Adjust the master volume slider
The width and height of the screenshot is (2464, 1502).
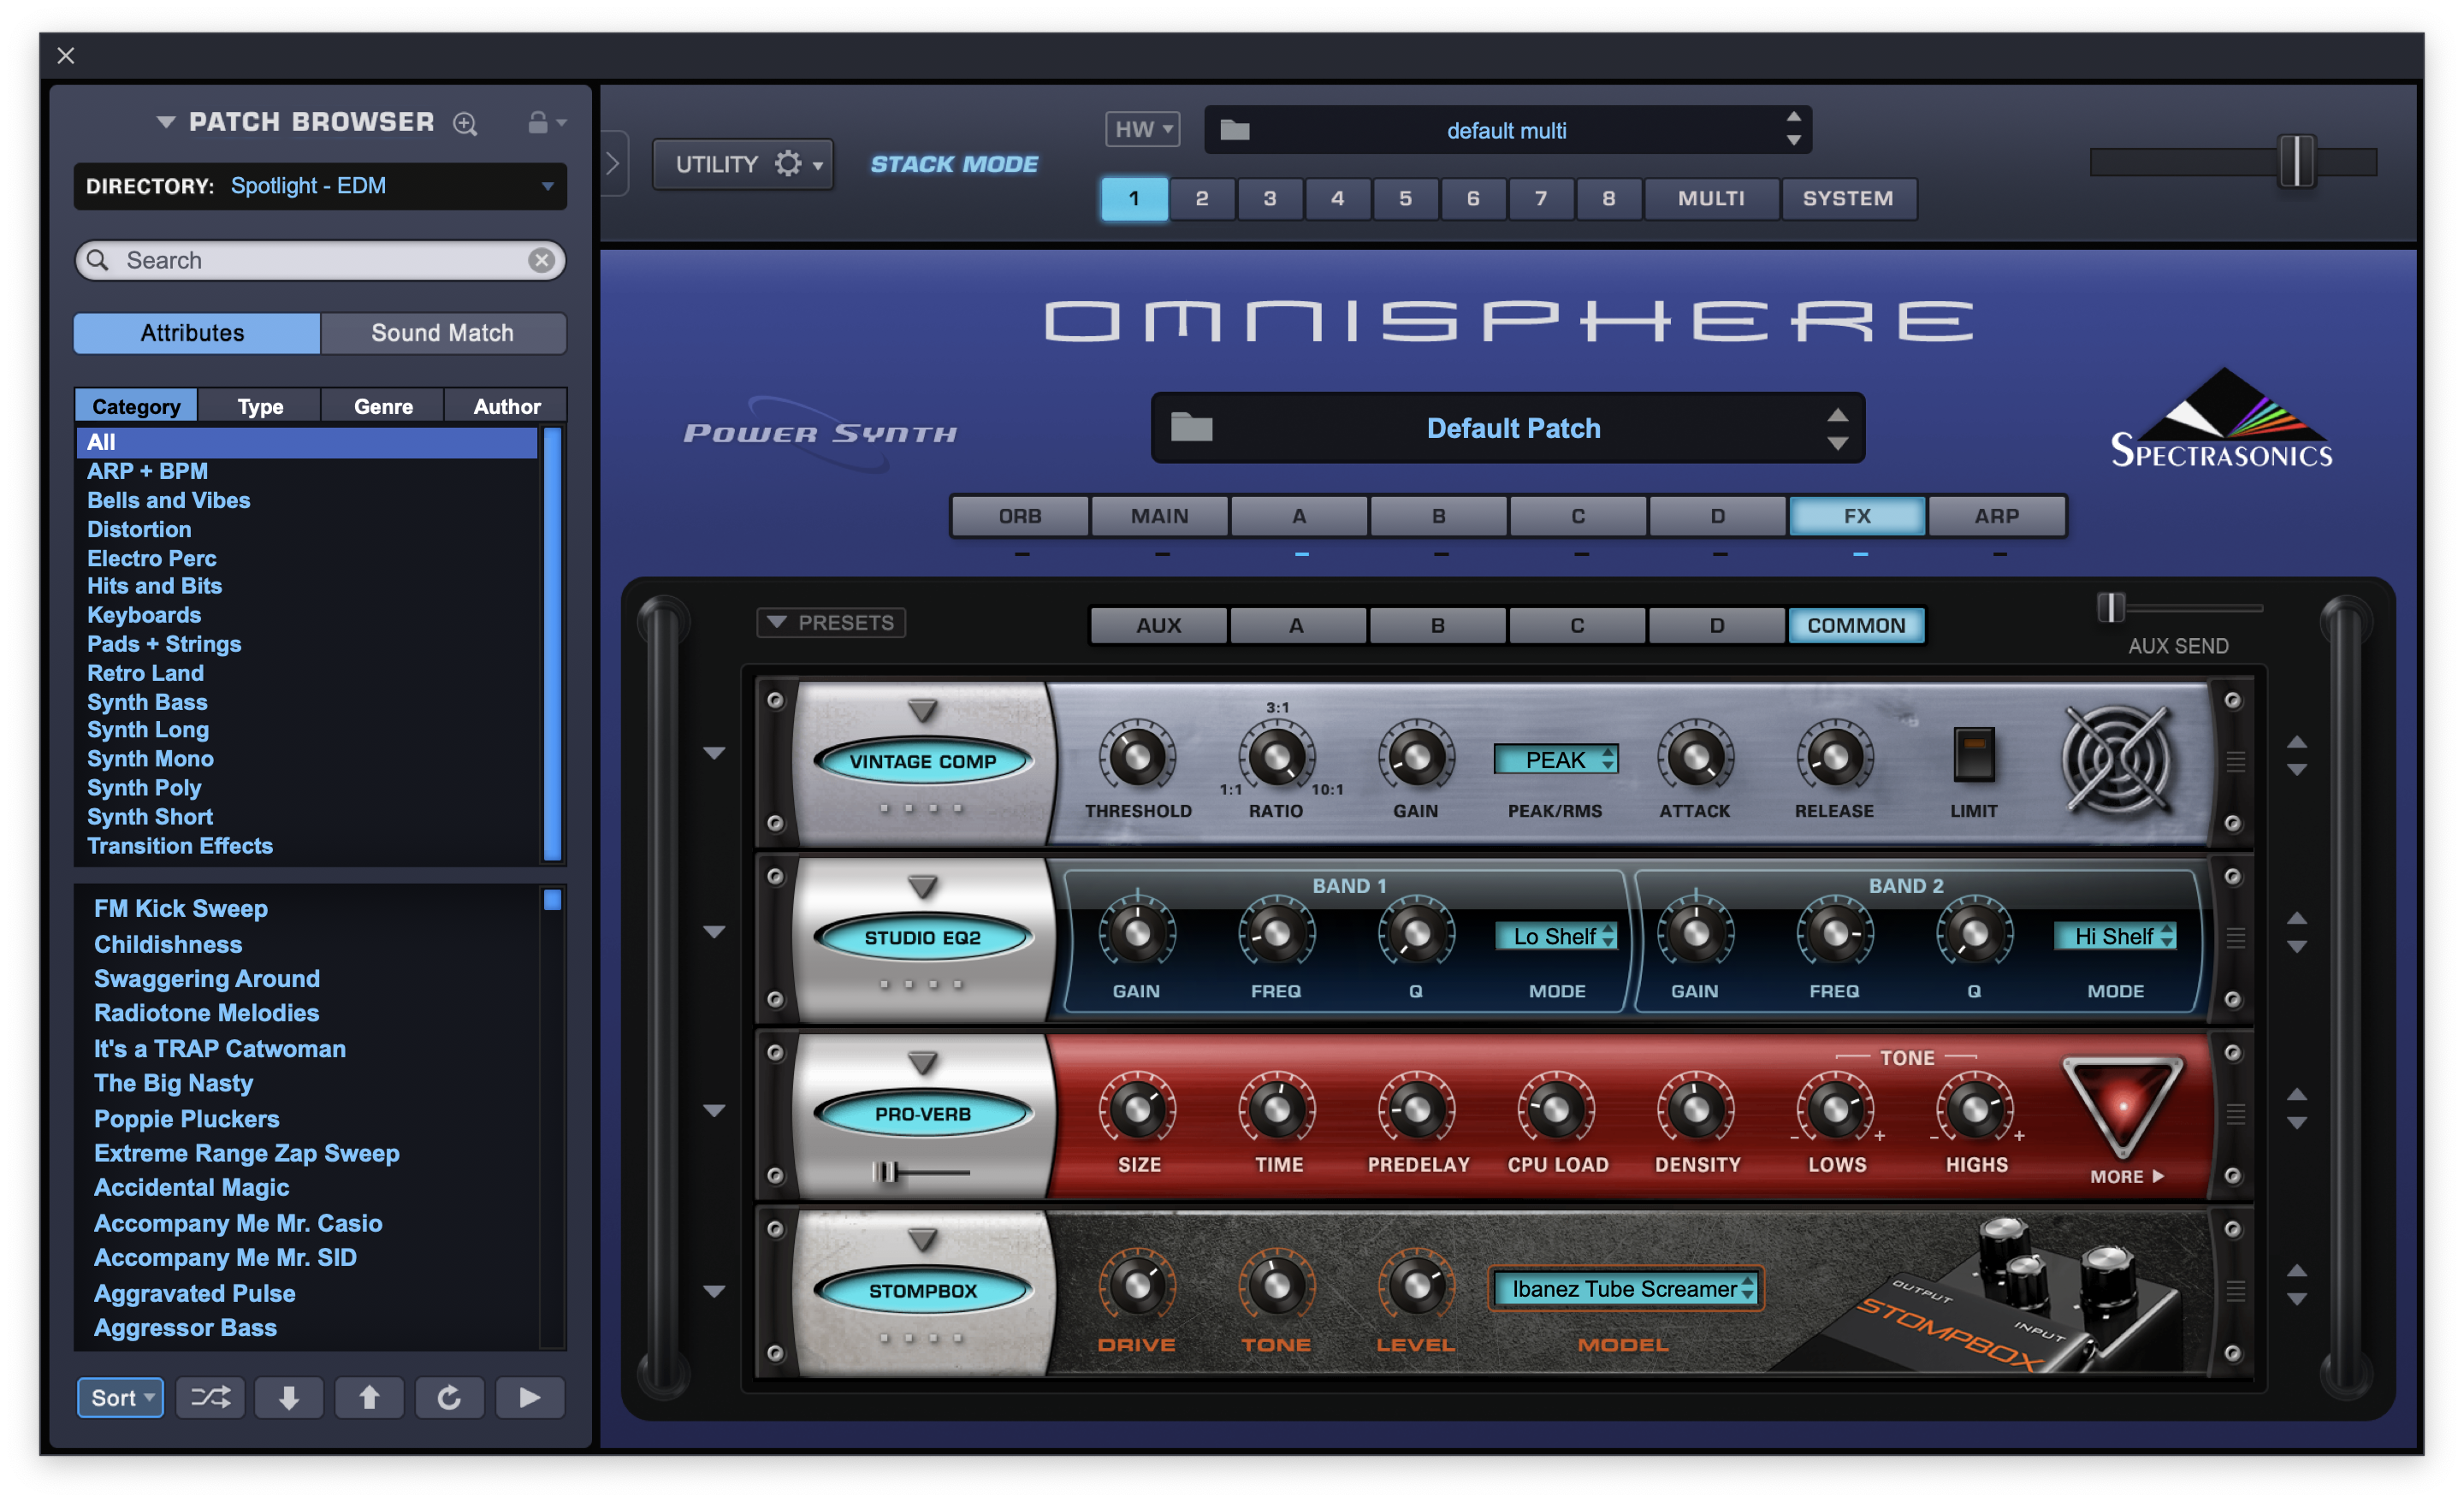(x=2297, y=160)
